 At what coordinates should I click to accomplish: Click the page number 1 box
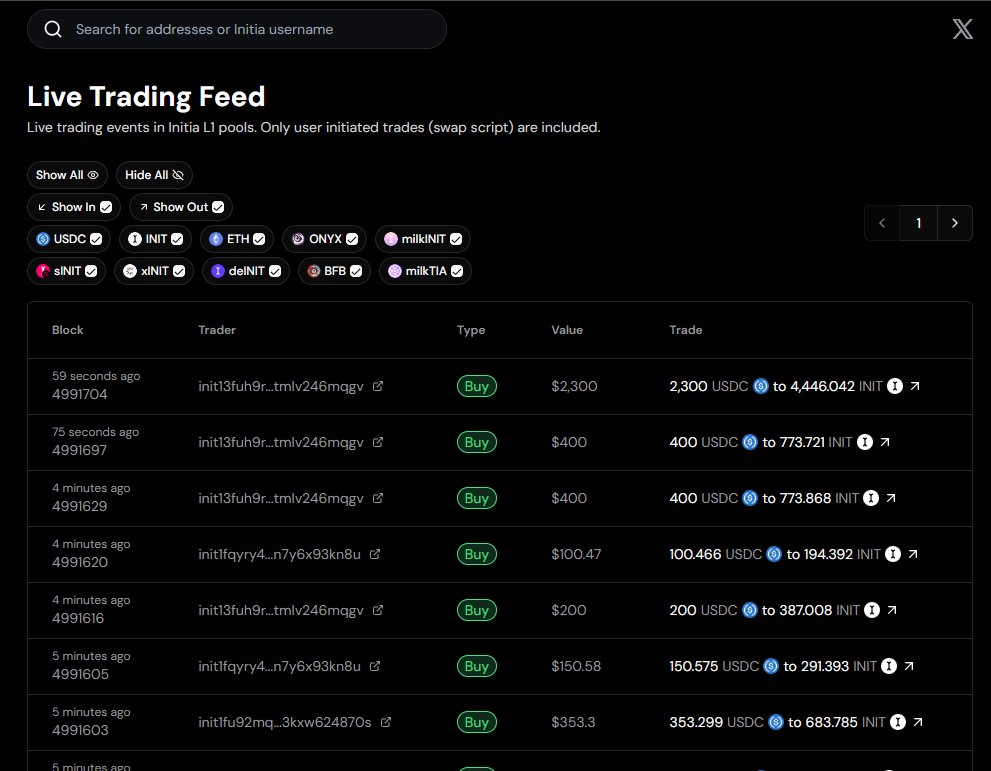(918, 223)
